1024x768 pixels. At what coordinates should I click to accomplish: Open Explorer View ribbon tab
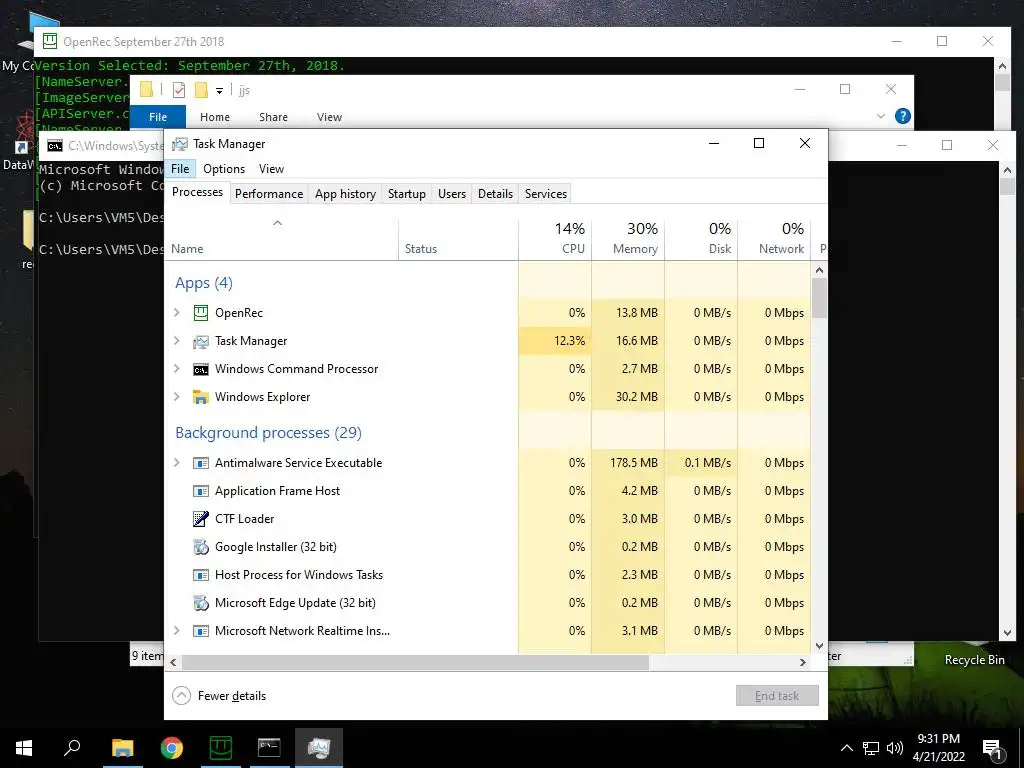329,117
